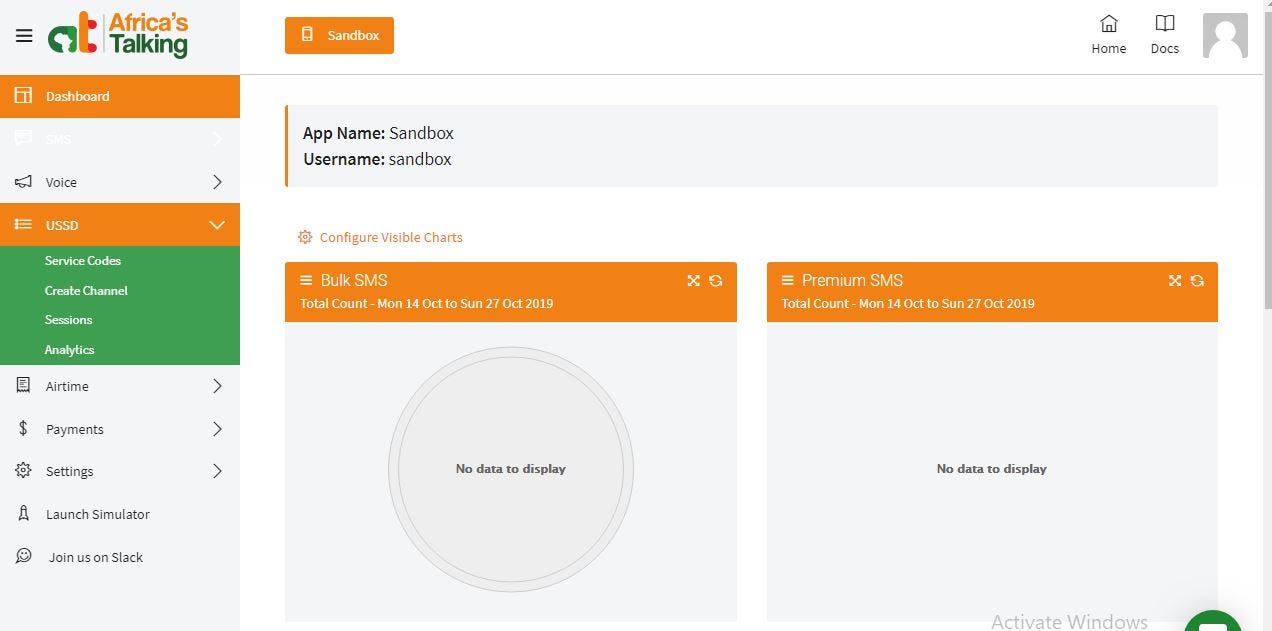Join us on Slack link
The image size is (1272, 631).
[x=96, y=557]
